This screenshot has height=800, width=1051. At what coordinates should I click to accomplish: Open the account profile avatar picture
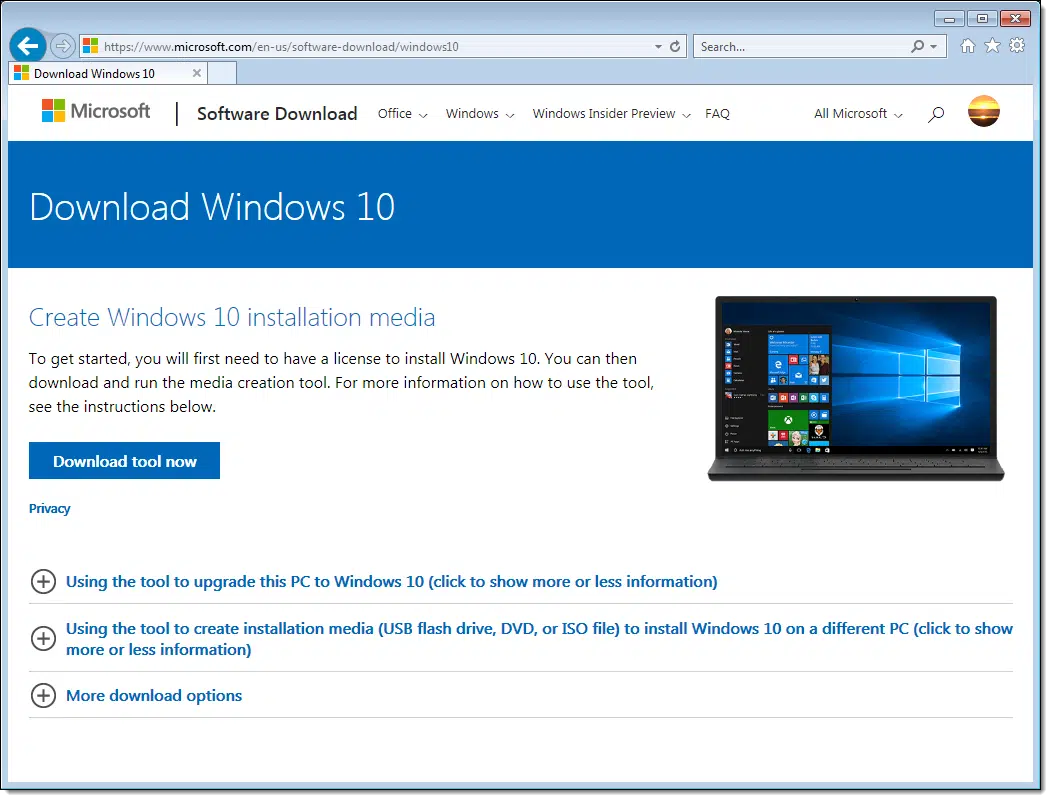pos(984,111)
